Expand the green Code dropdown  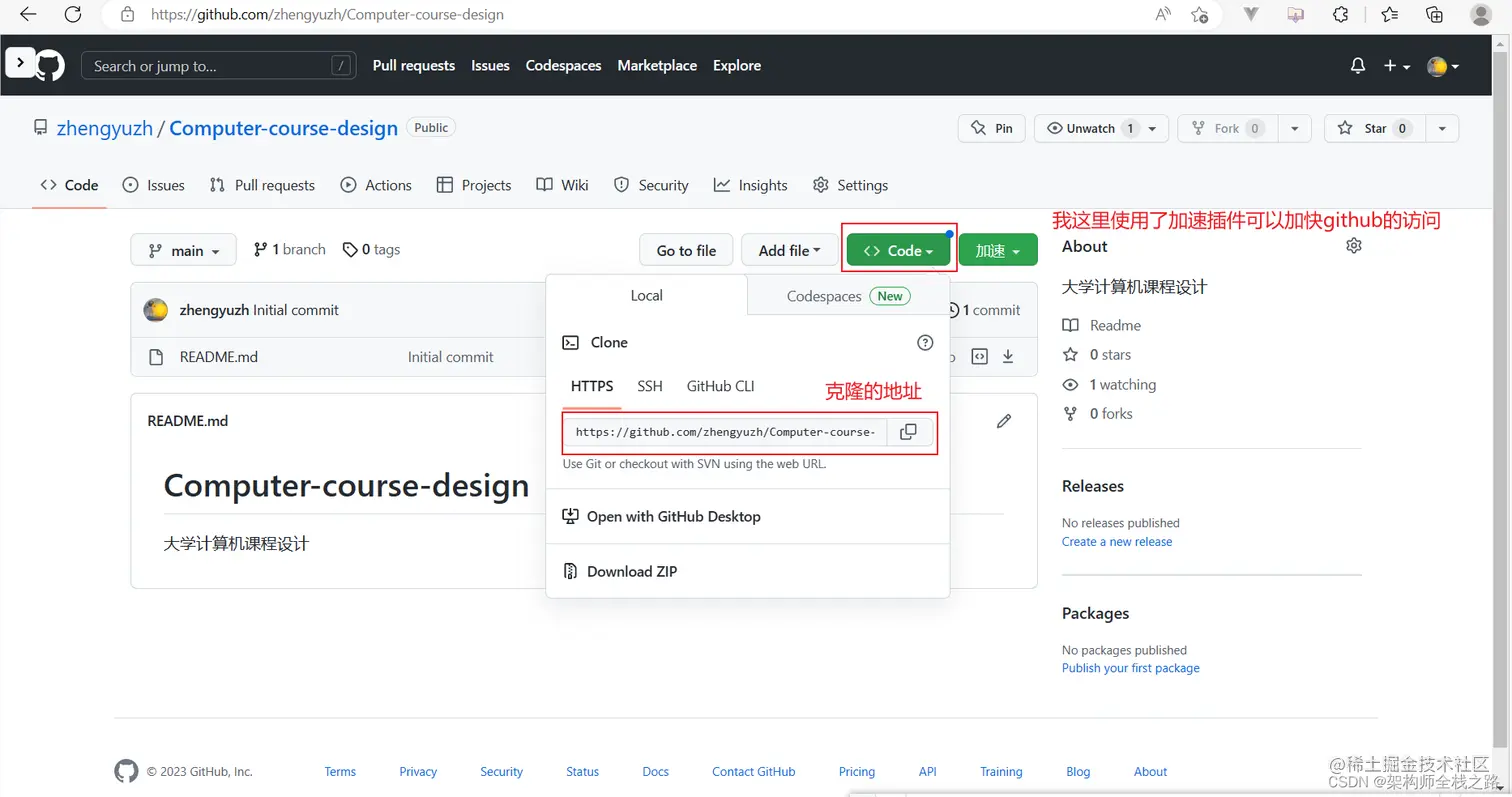click(x=898, y=250)
